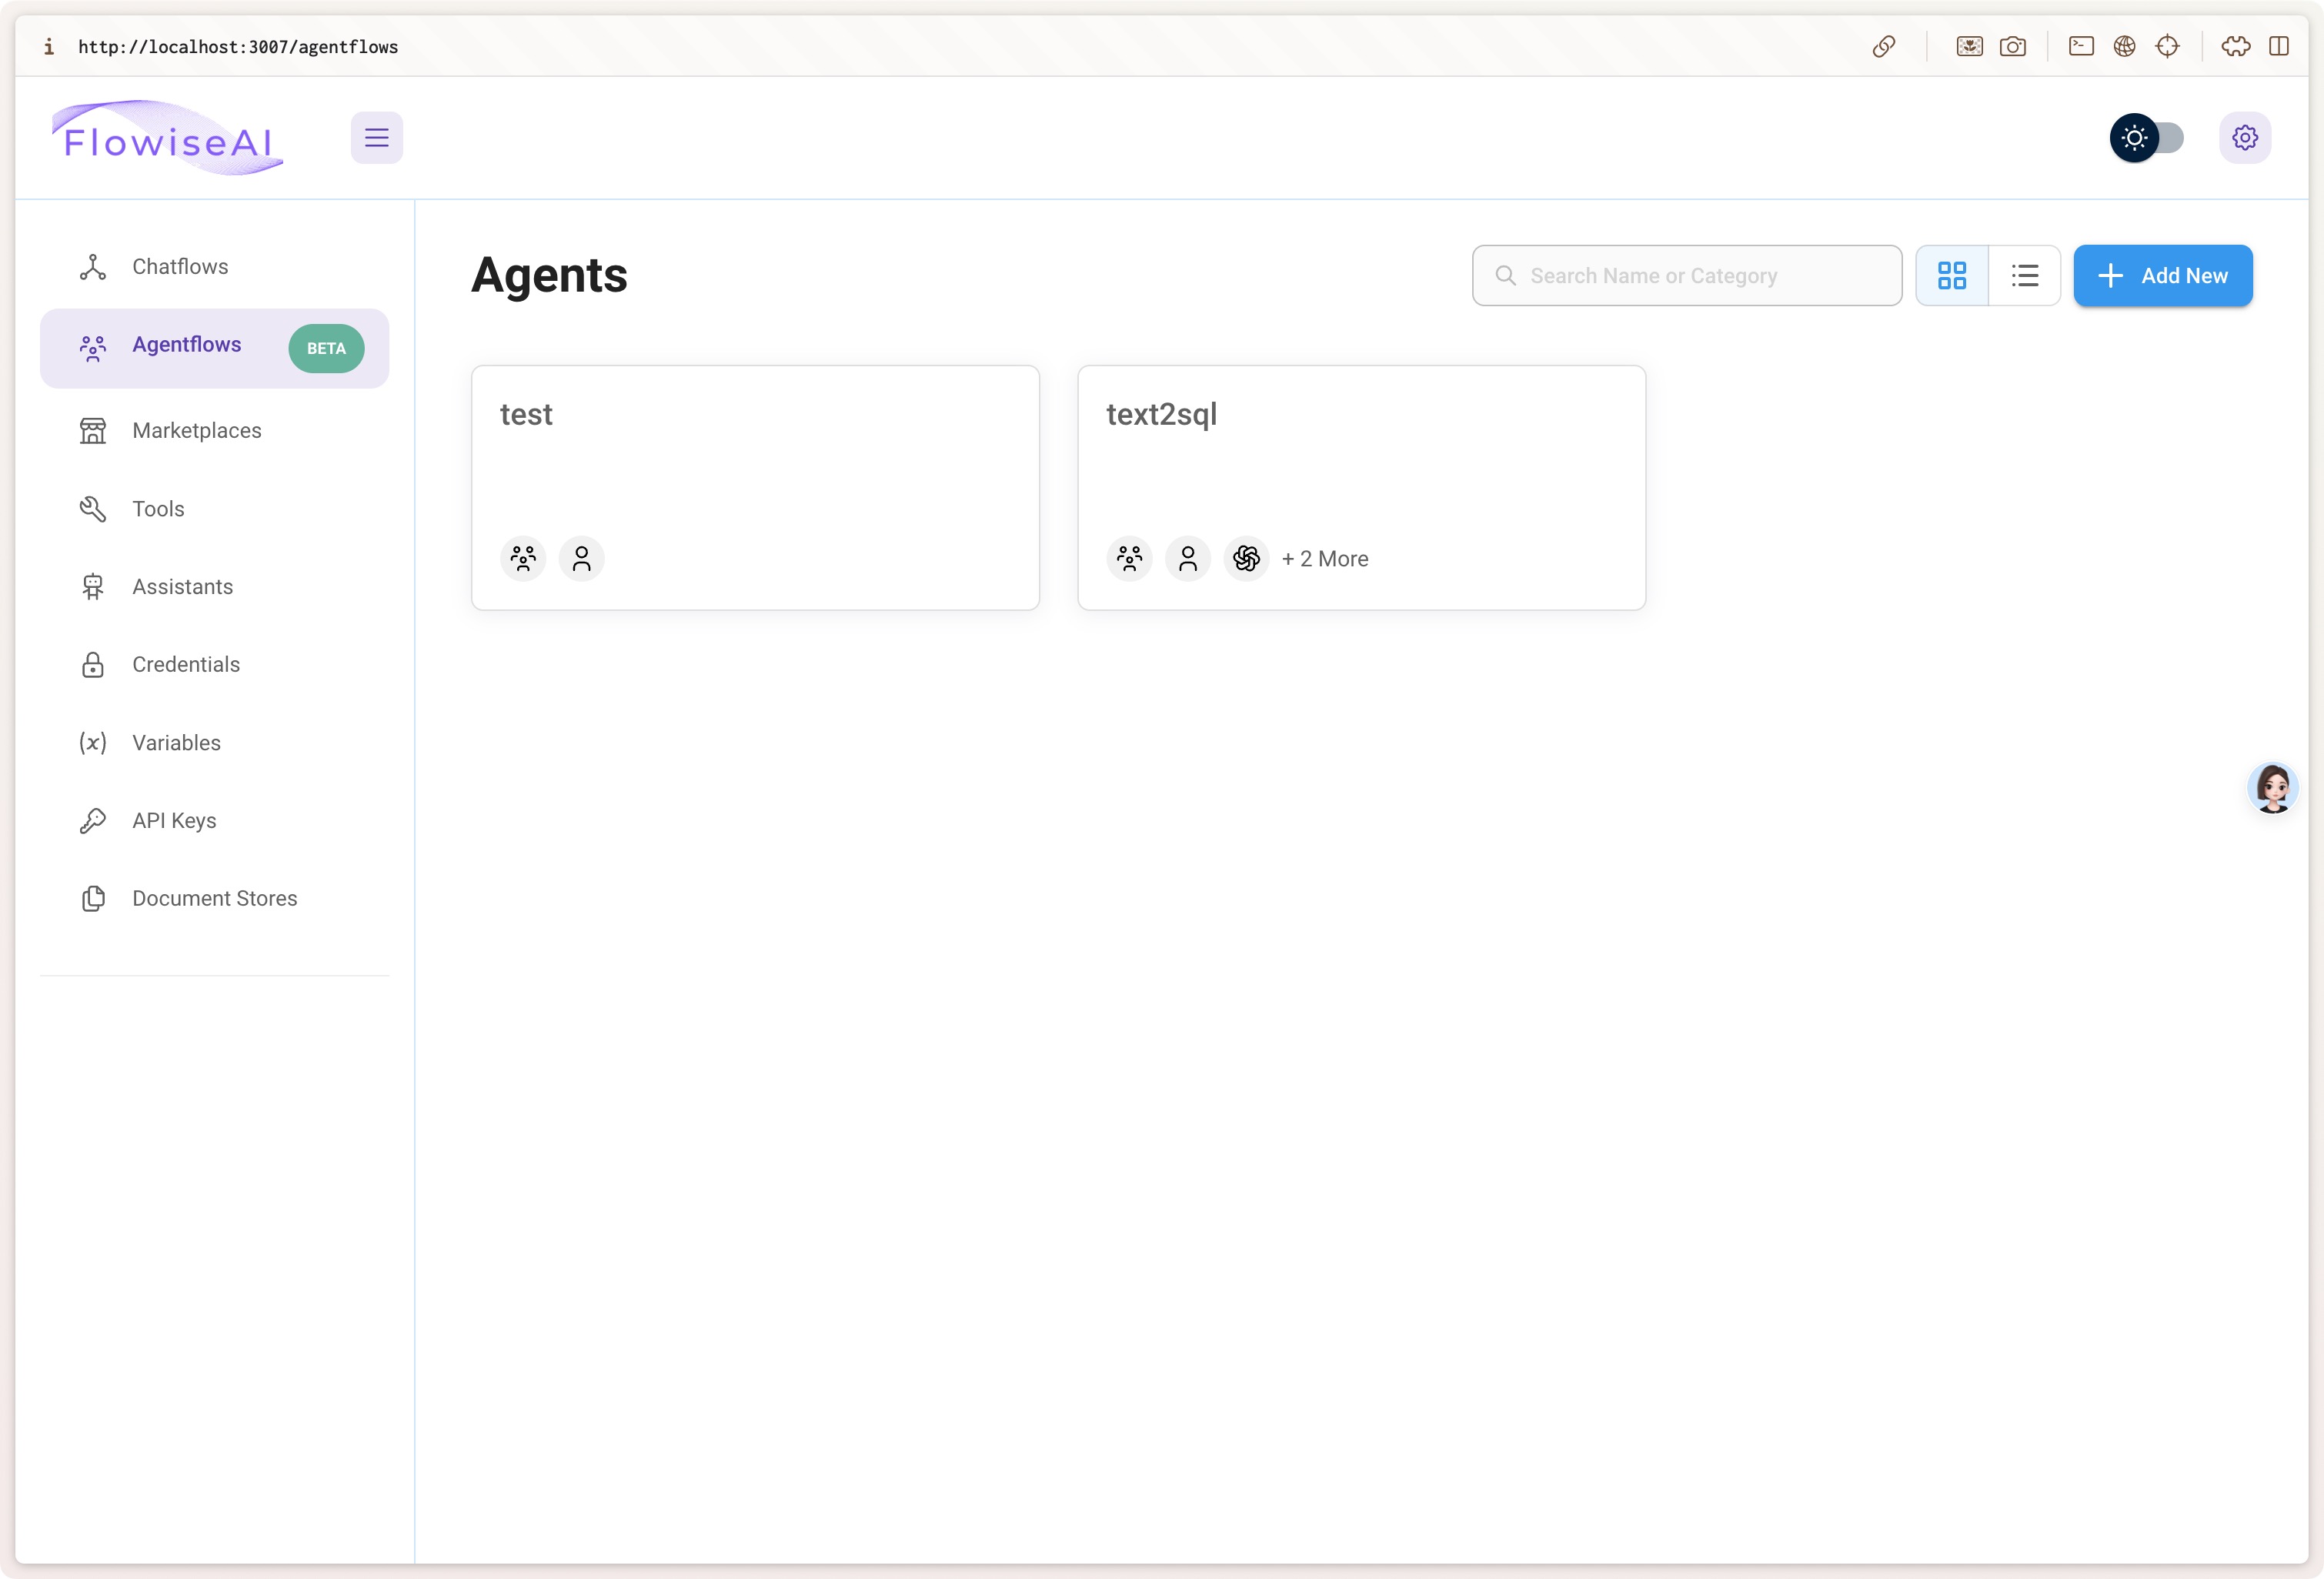This screenshot has height=1579, width=2324.
Task: Toggle the dark mode switch
Action: pyautogui.click(x=2146, y=138)
